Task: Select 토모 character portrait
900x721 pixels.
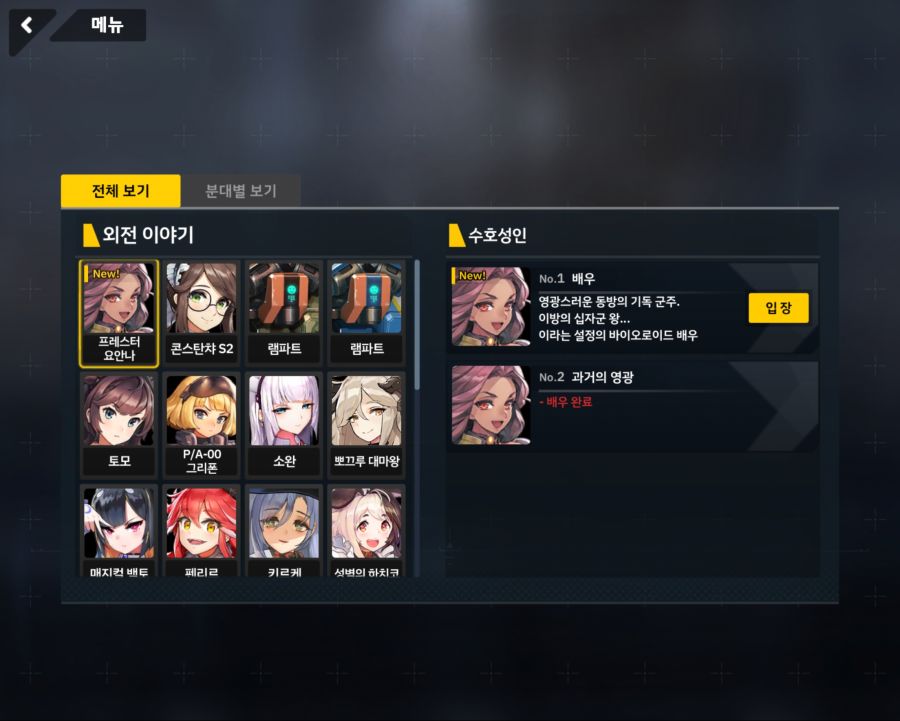Action: coord(119,425)
